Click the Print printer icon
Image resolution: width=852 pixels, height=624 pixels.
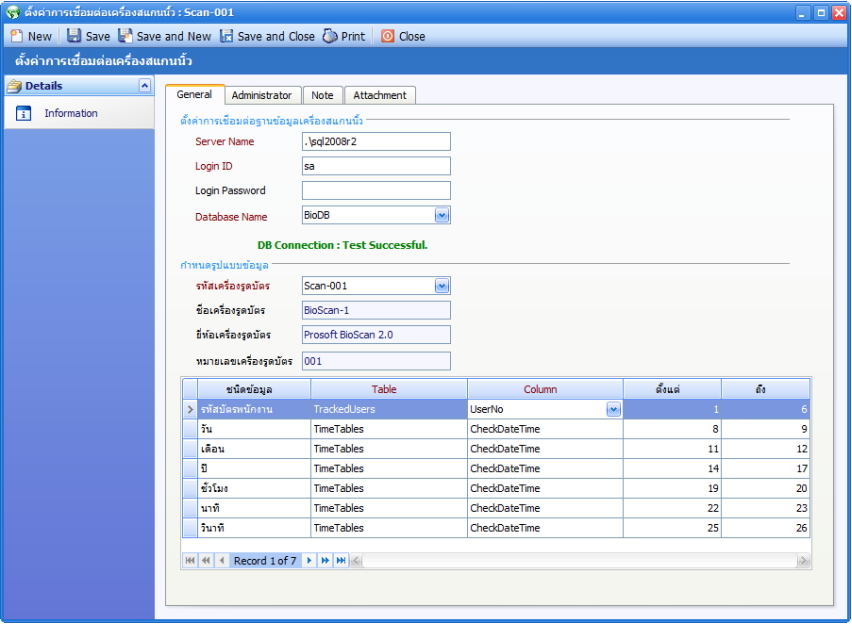click(x=330, y=36)
